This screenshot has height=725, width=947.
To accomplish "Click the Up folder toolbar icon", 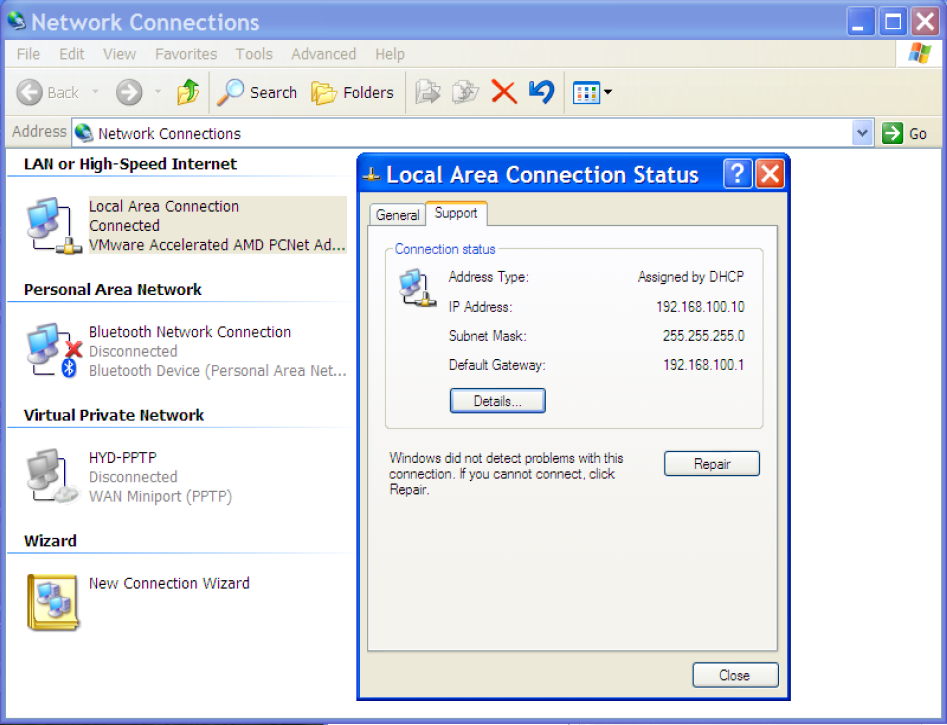I will (187, 93).
